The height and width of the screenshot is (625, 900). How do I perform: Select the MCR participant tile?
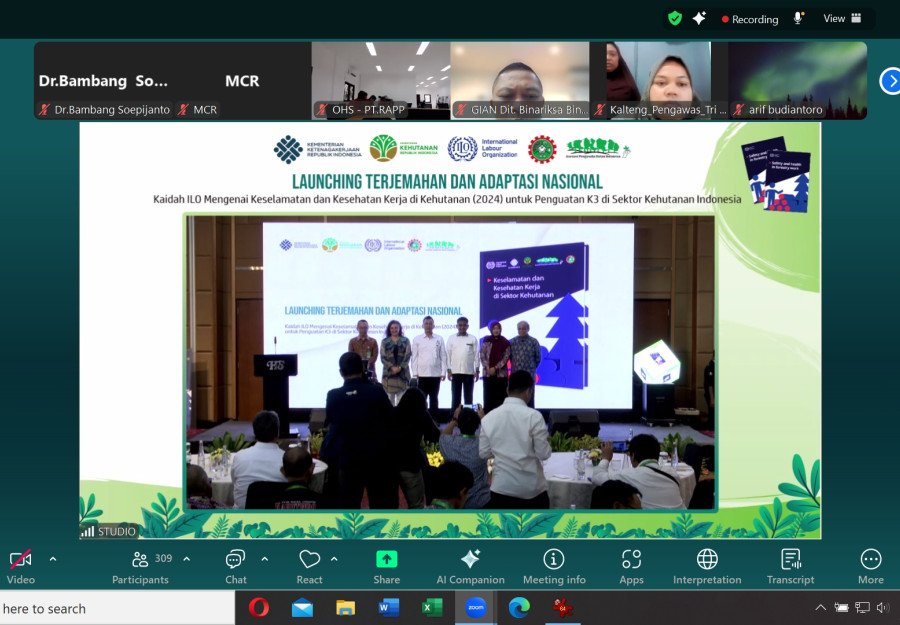click(x=242, y=80)
